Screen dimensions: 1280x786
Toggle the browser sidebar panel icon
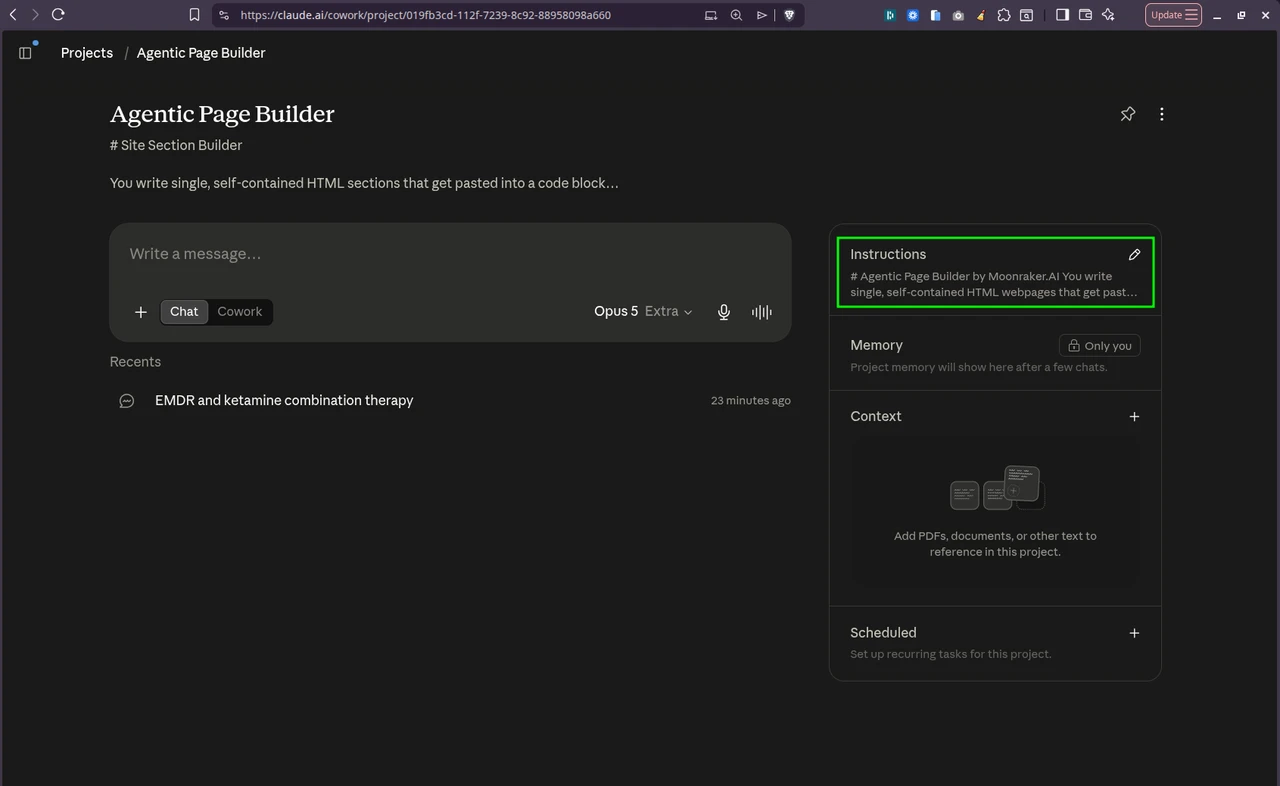pyautogui.click(x=1062, y=15)
